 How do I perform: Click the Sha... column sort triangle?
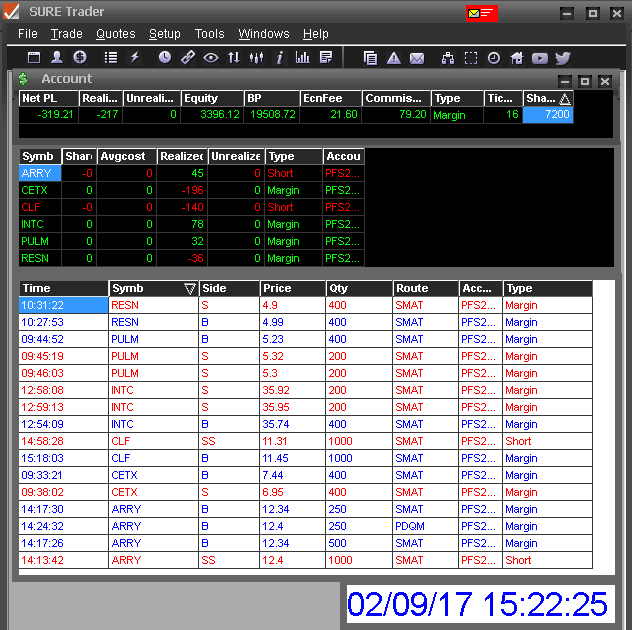coord(565,99)
